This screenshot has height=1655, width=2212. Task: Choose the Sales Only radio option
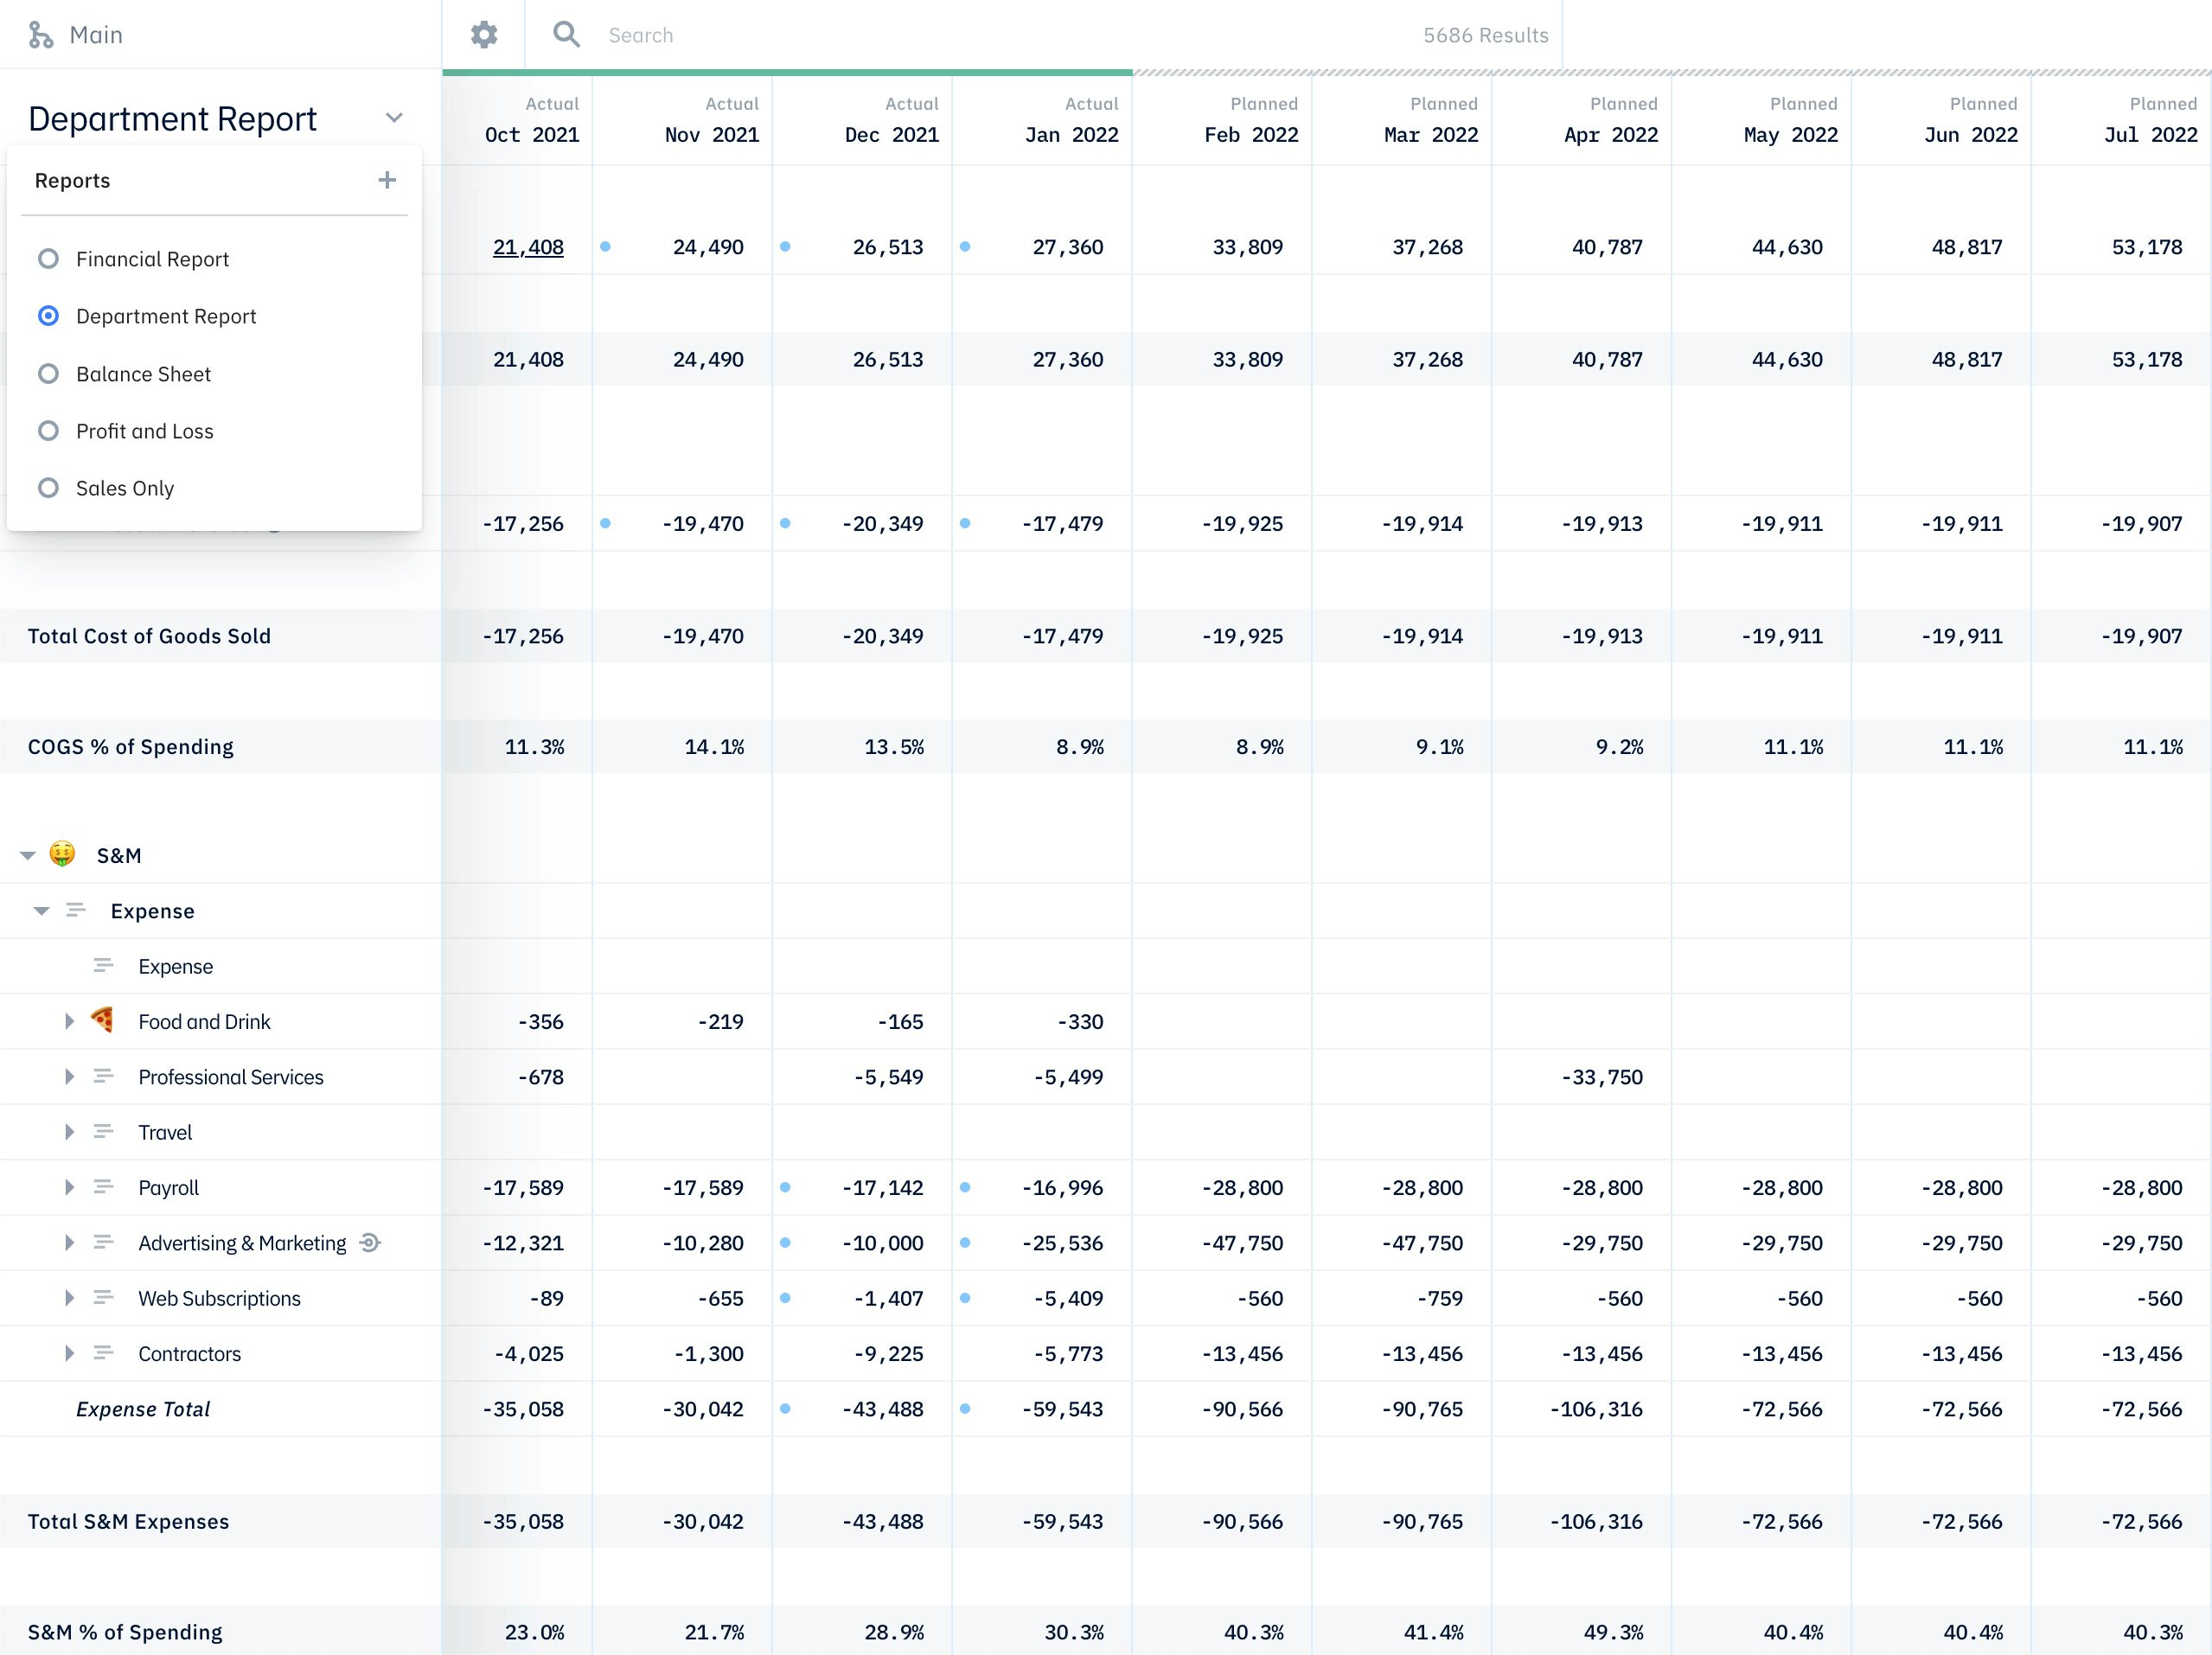pyautogui.click(x=48, y=488)
